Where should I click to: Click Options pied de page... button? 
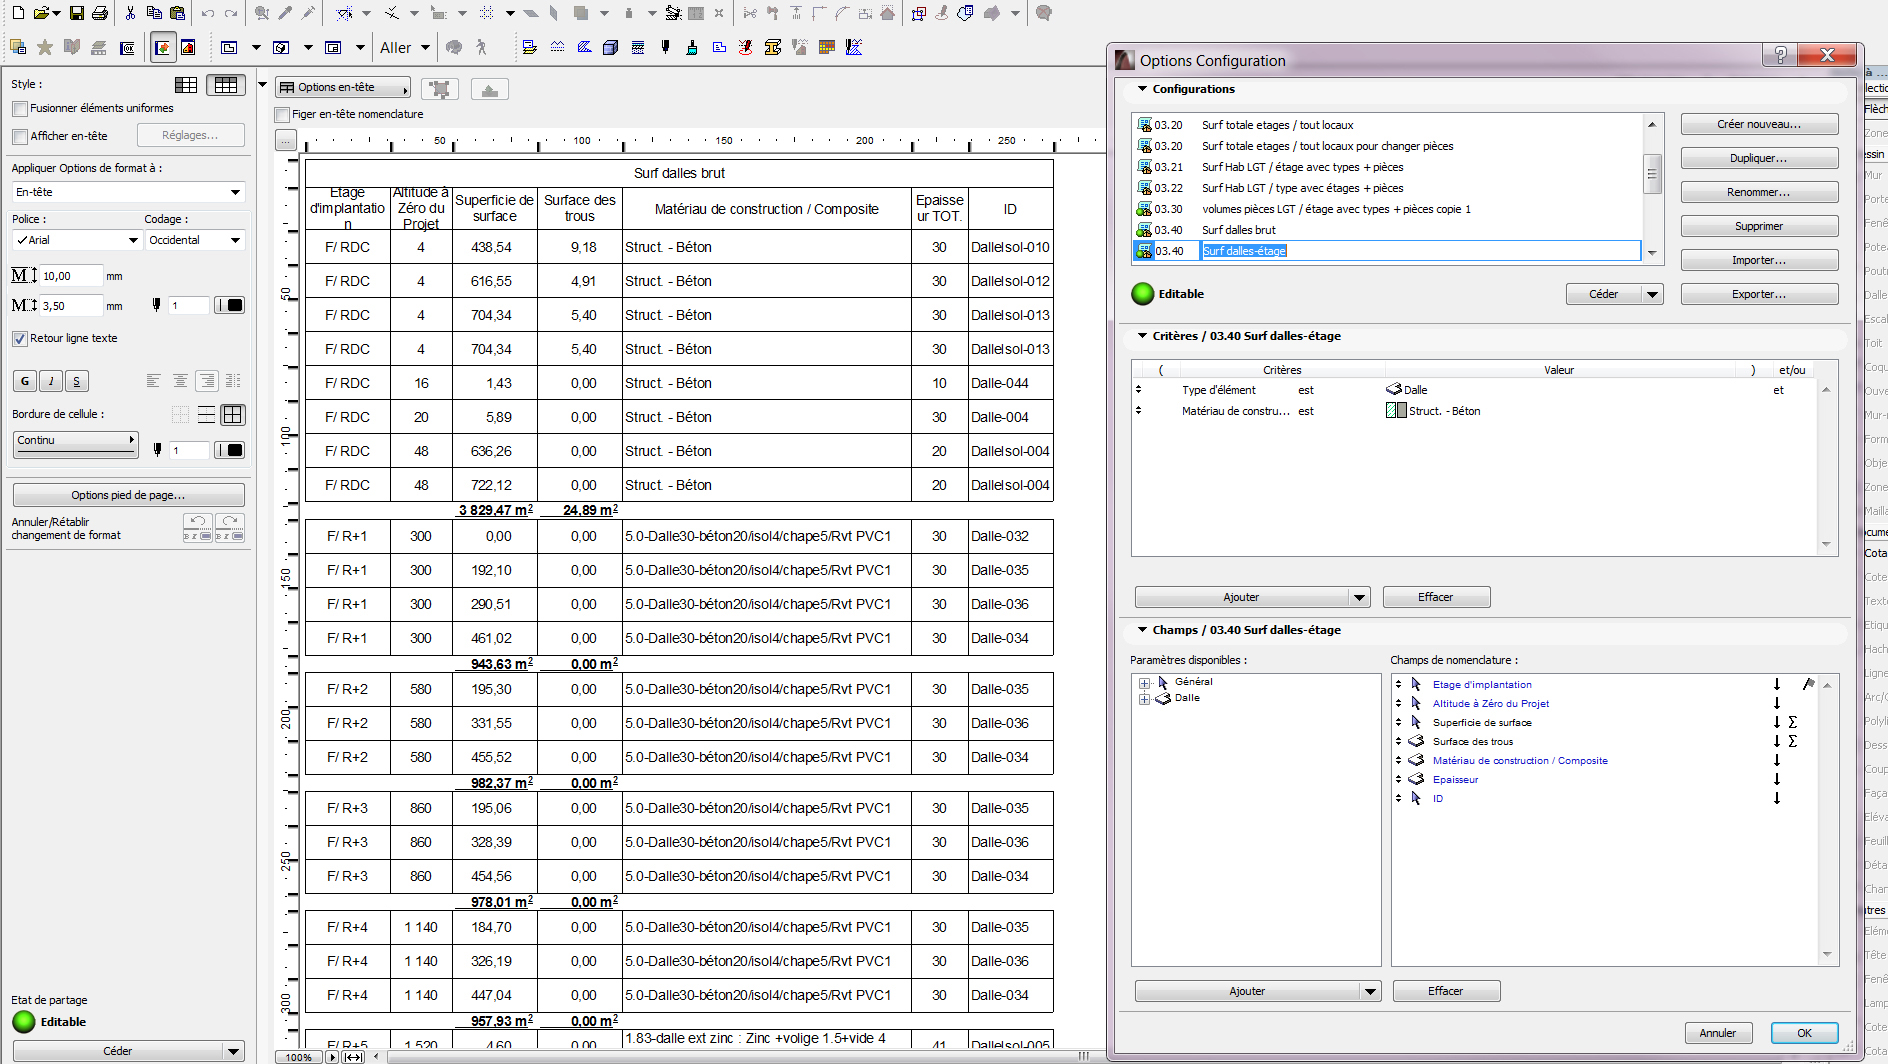point(128,495)
